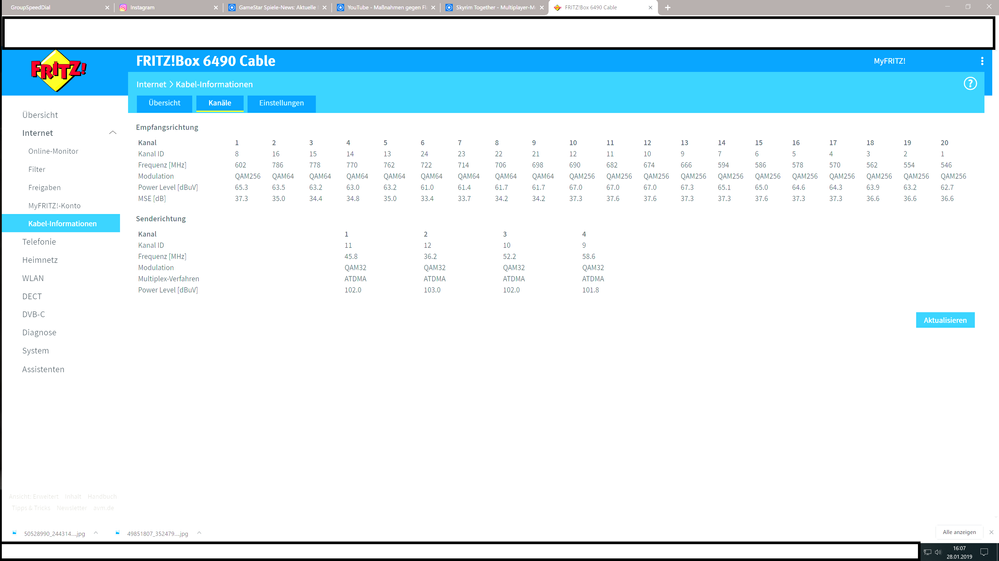The image size is (999, 561).
Task: Open Diagnose in the sidebar
Action: click(x=39, y=332)
